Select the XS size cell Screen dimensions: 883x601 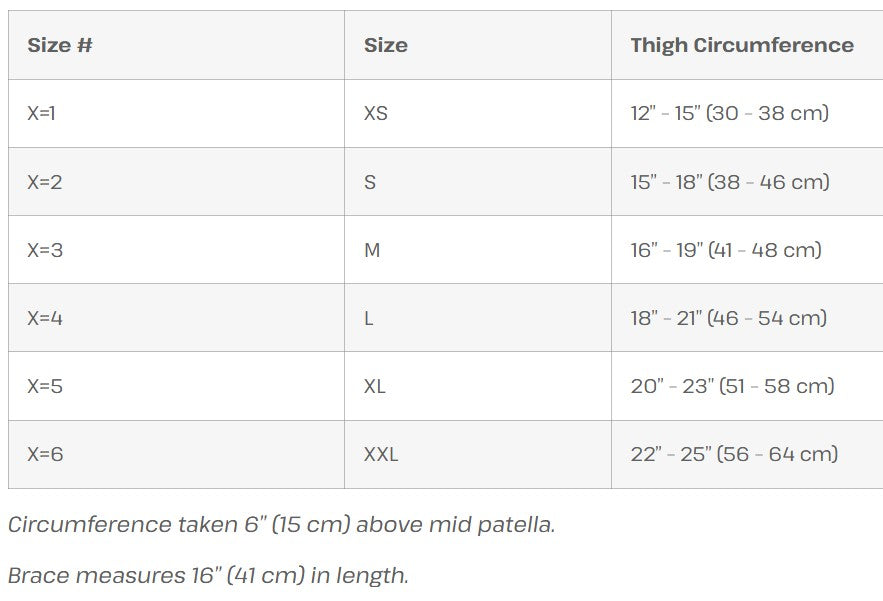376,113
